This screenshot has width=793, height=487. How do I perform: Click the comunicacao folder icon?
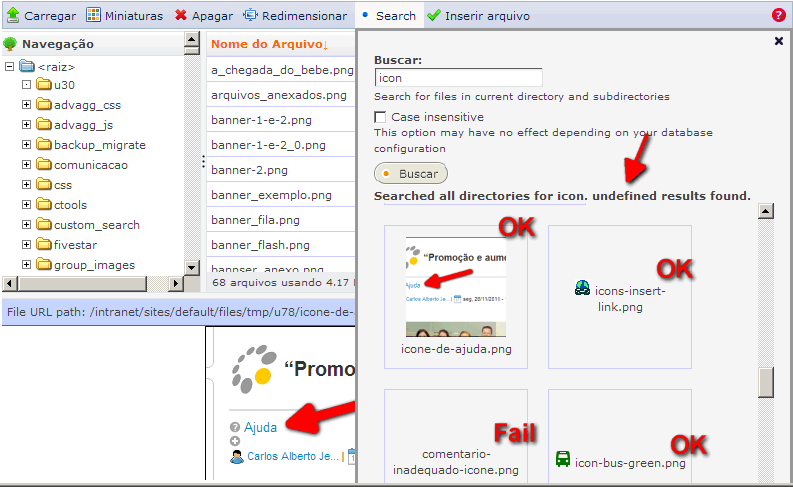[x=44, y=164]
